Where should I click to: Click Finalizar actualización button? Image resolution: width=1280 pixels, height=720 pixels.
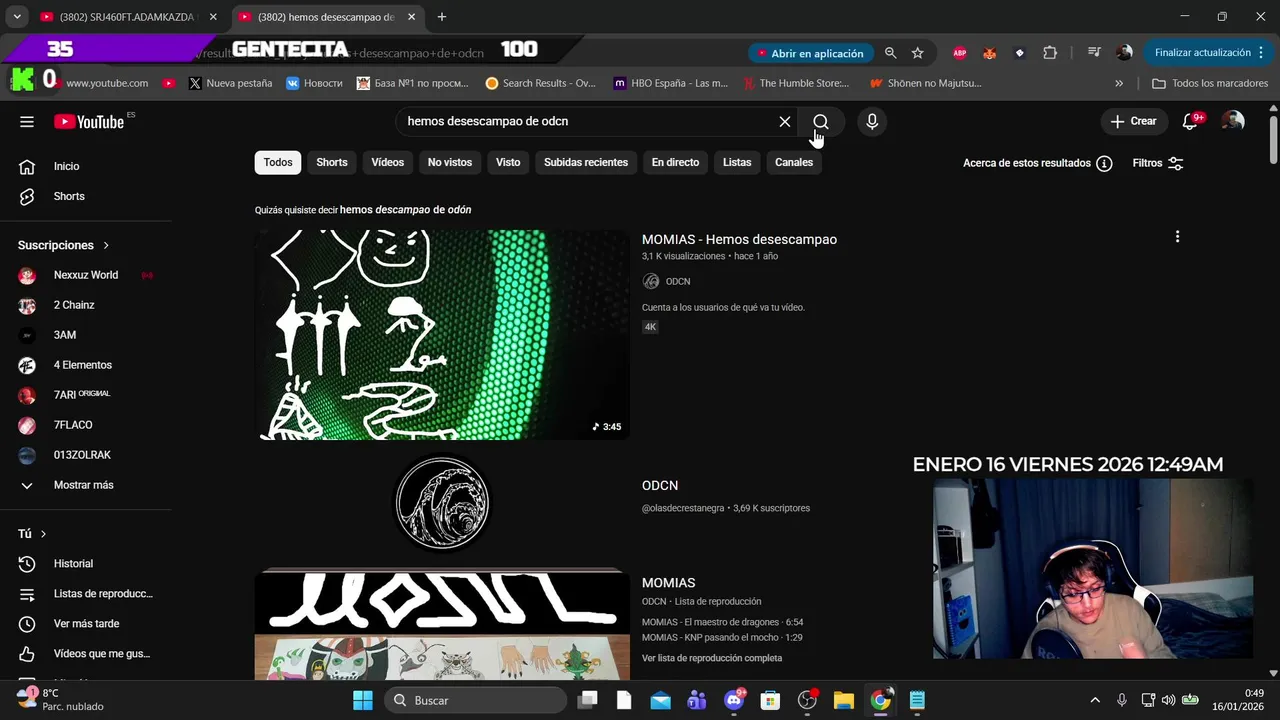tap(1210, 53)
